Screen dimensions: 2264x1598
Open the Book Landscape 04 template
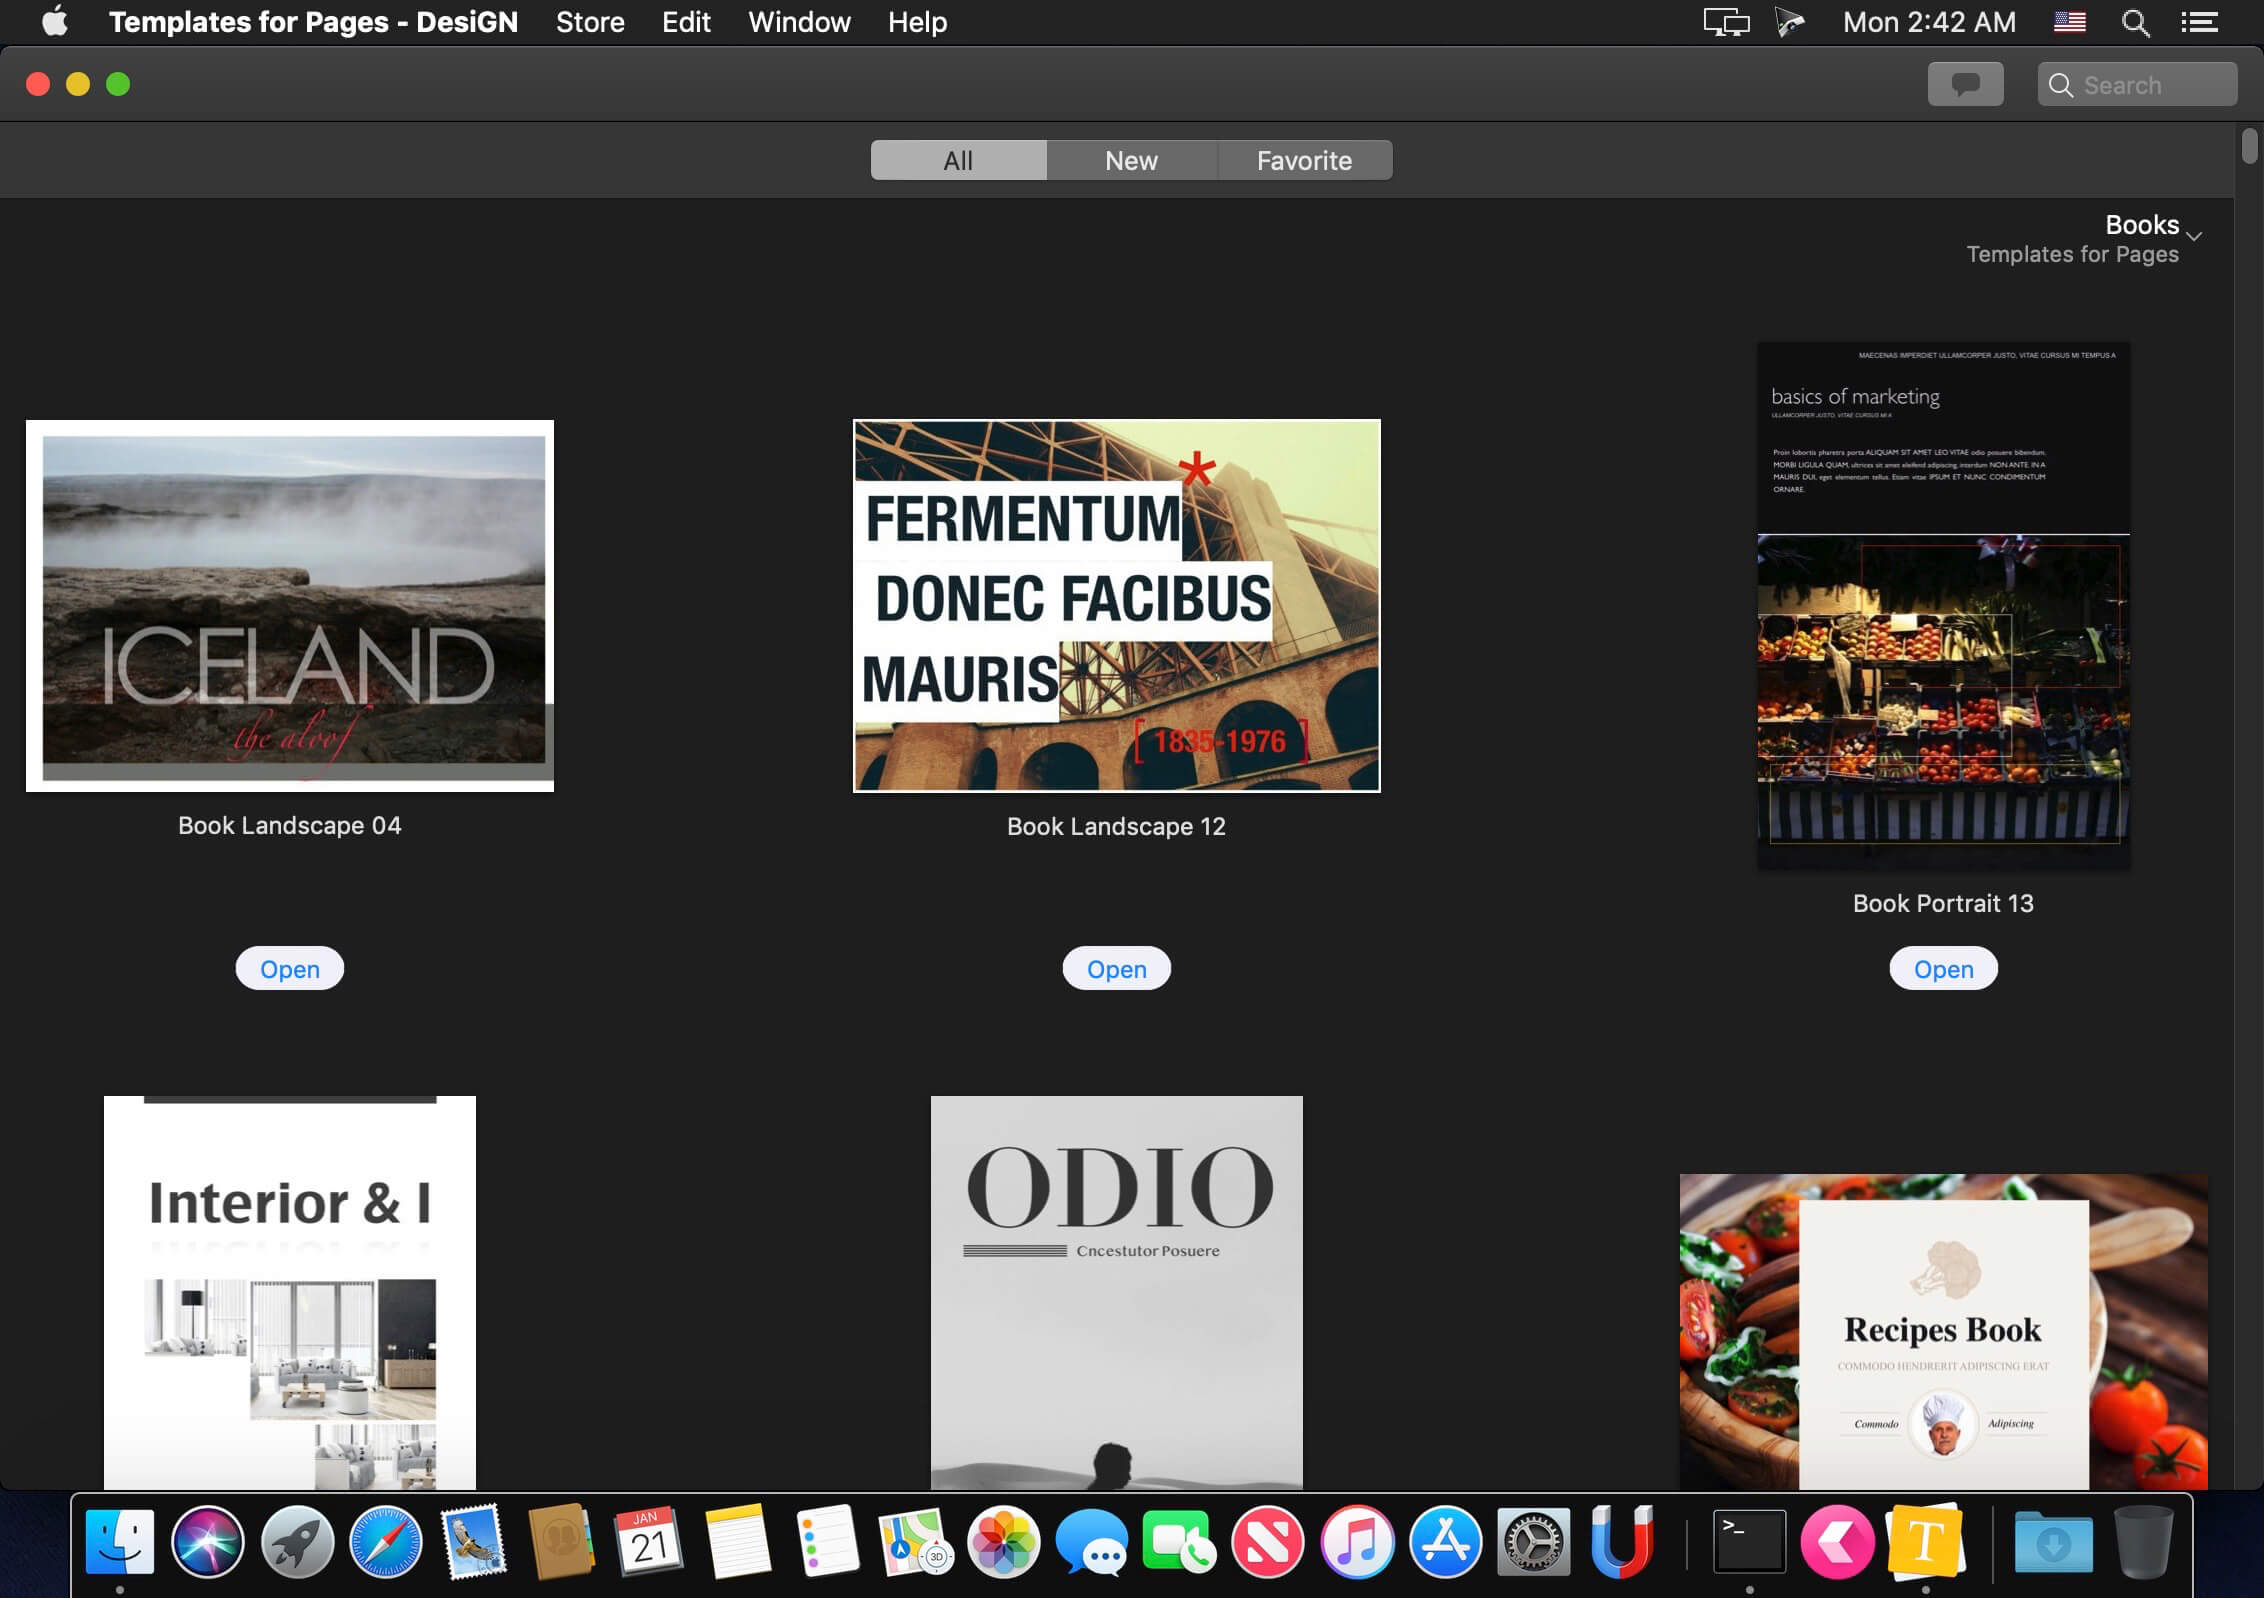pos(290,969)
